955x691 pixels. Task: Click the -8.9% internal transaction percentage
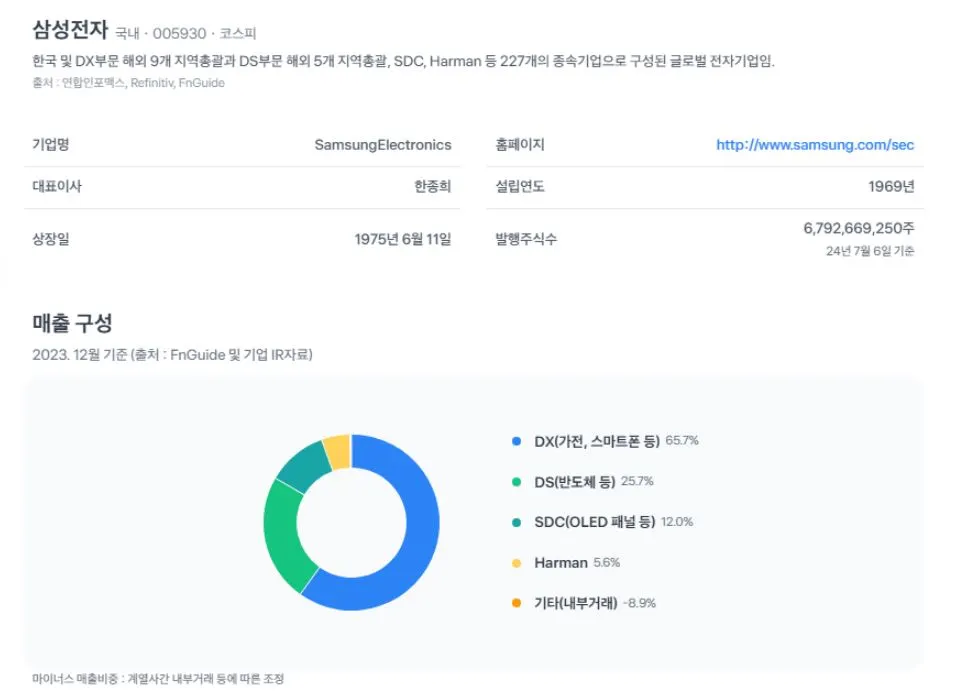point(640,603)
